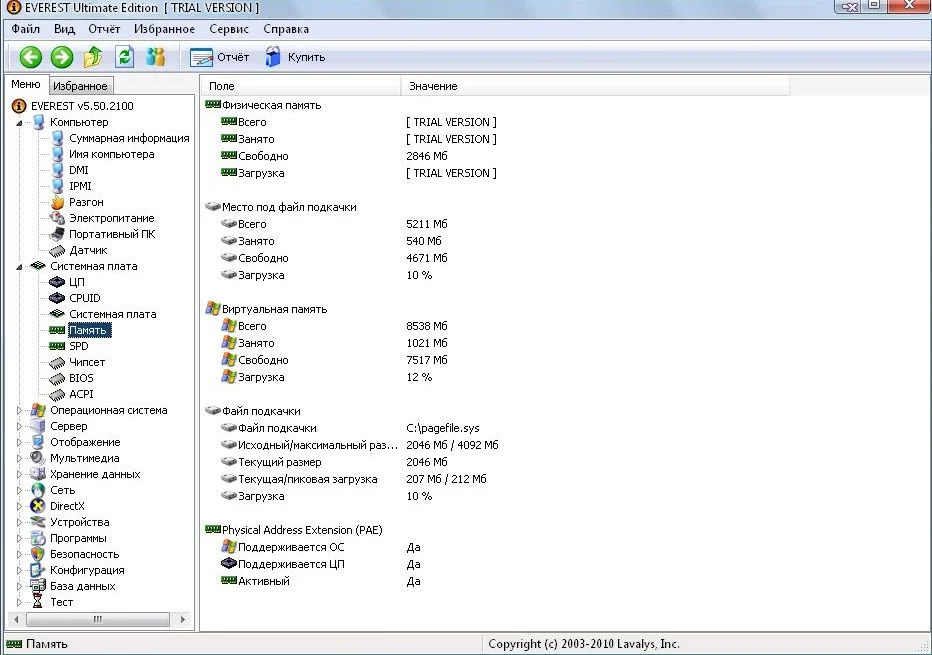
Task: Select the Физическая память group header
Action: point(271,105)
